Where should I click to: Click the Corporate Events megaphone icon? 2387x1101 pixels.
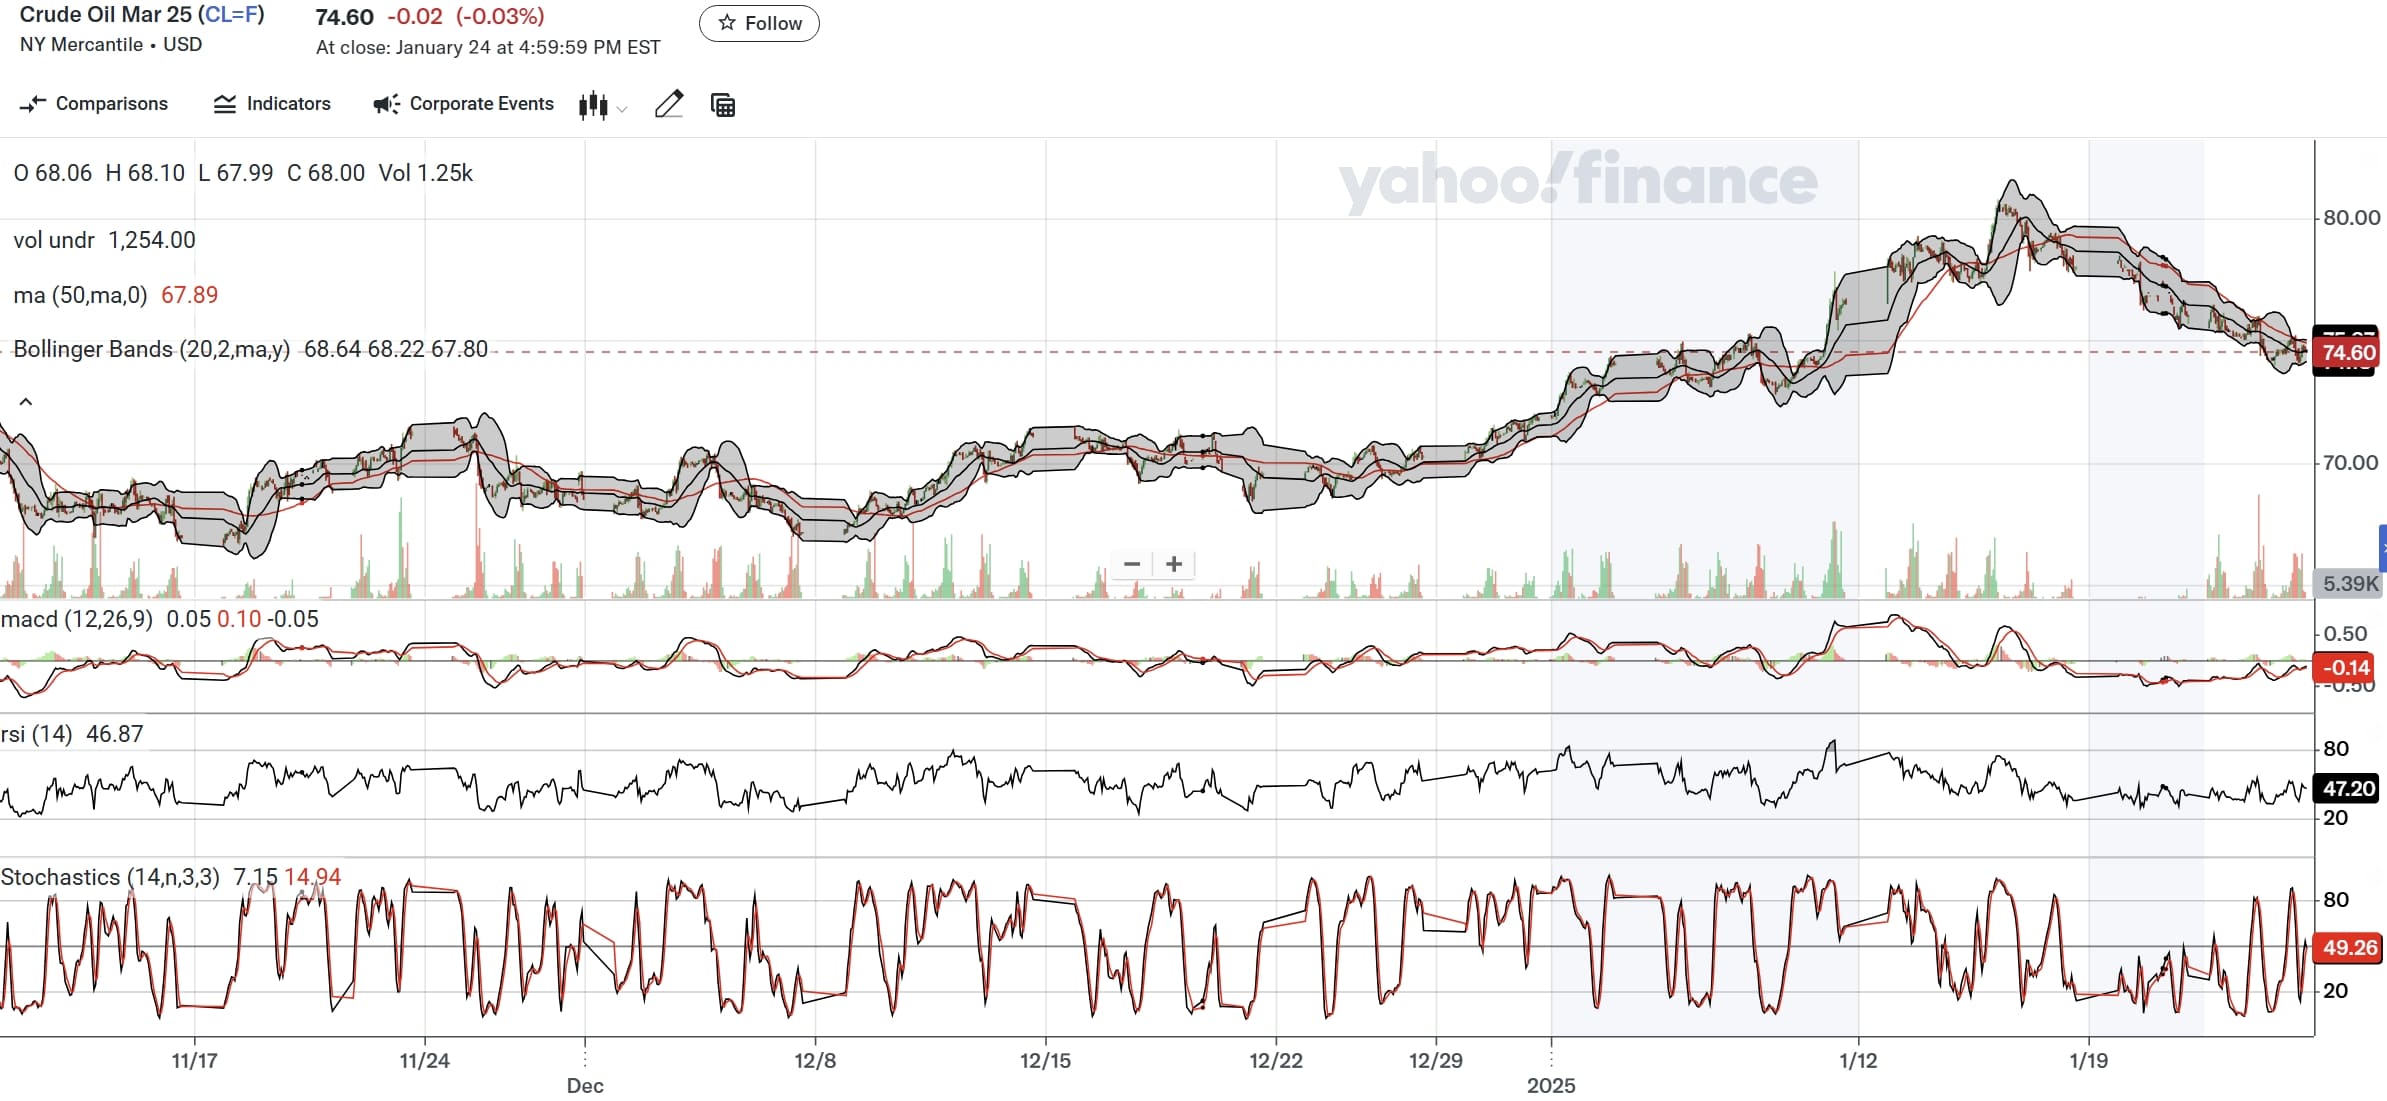[386, 104]
